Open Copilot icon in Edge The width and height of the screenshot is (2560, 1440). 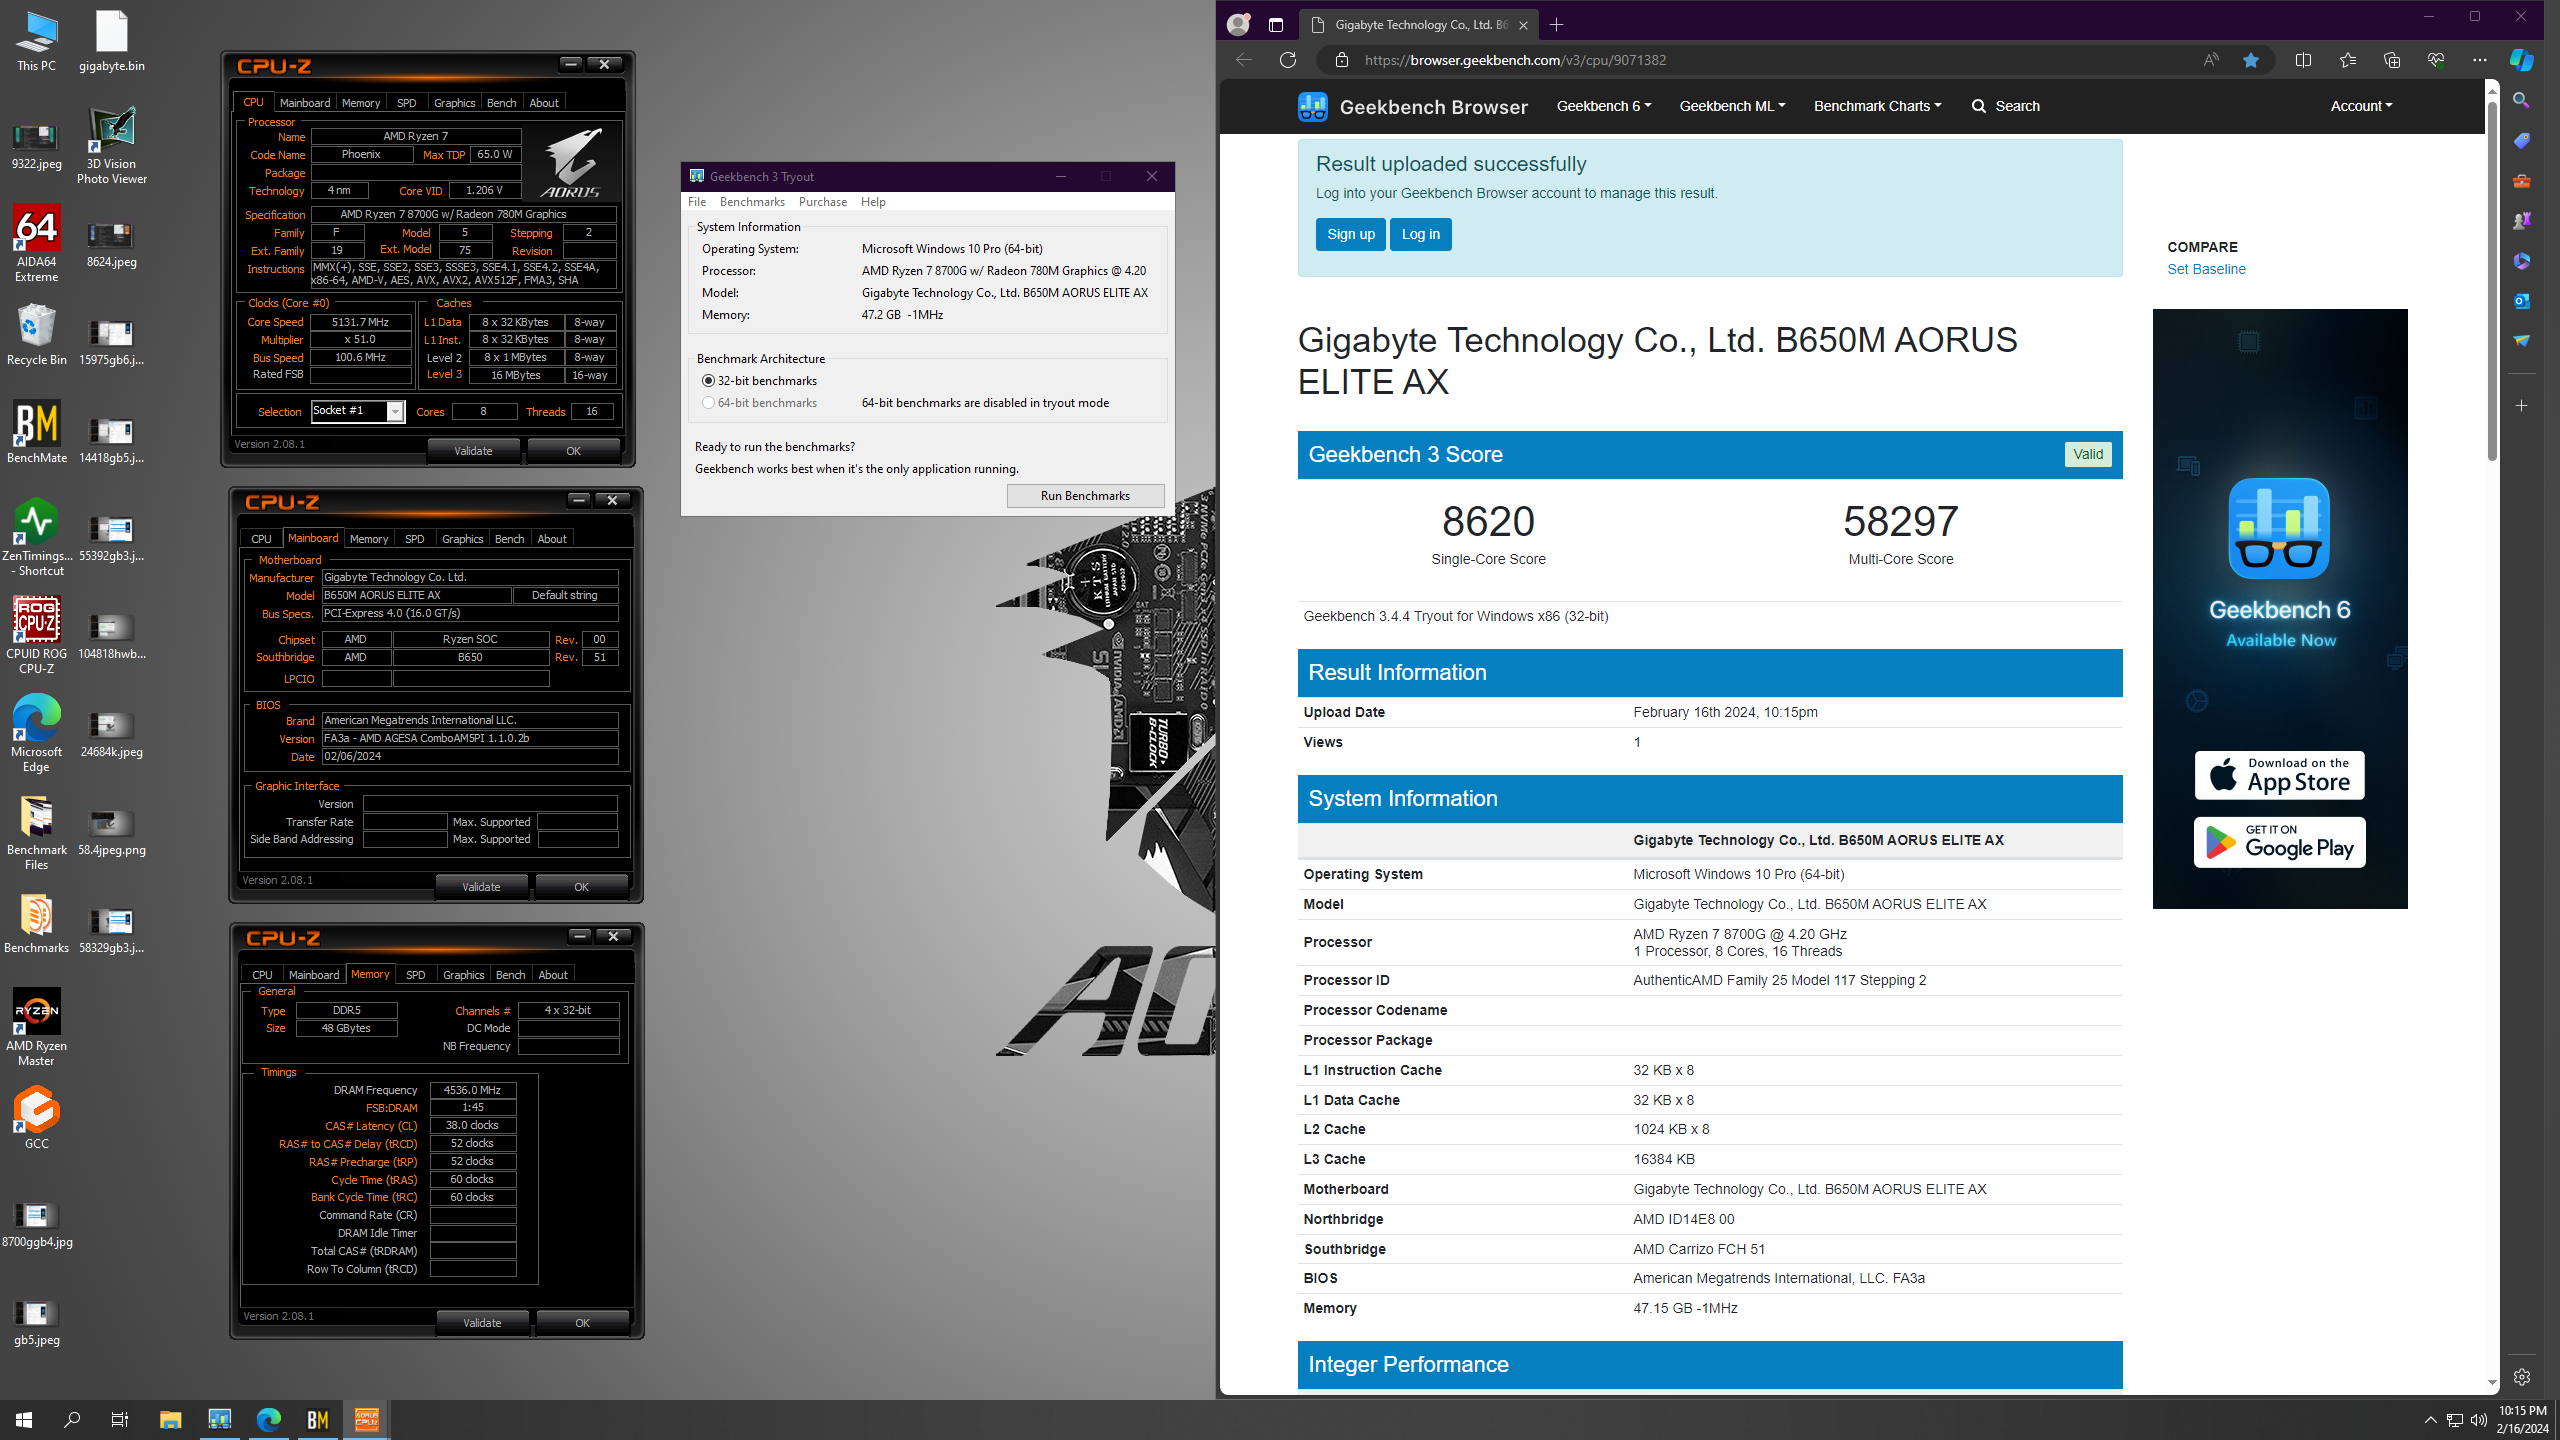pyautogui.click(x=2521, y=60)
